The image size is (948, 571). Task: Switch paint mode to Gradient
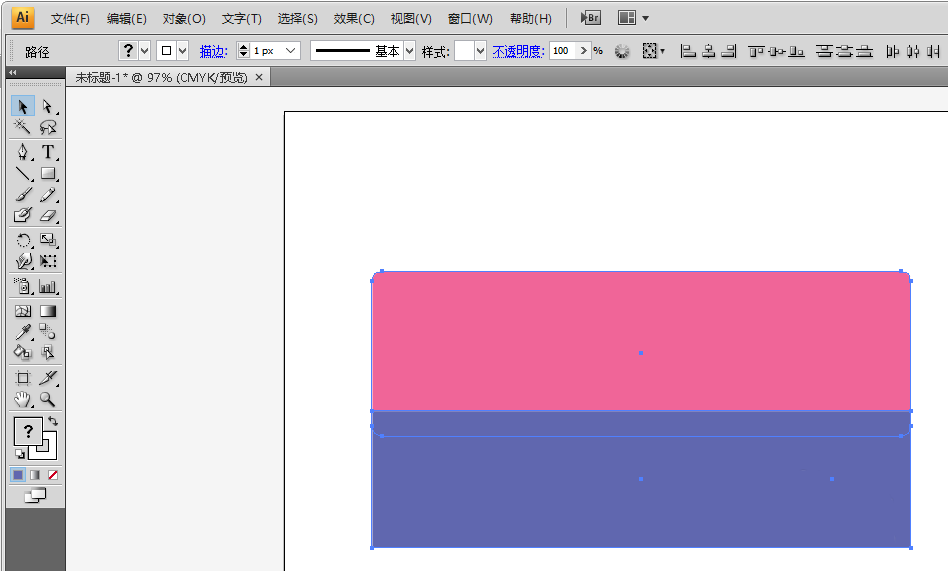(35, 475)
